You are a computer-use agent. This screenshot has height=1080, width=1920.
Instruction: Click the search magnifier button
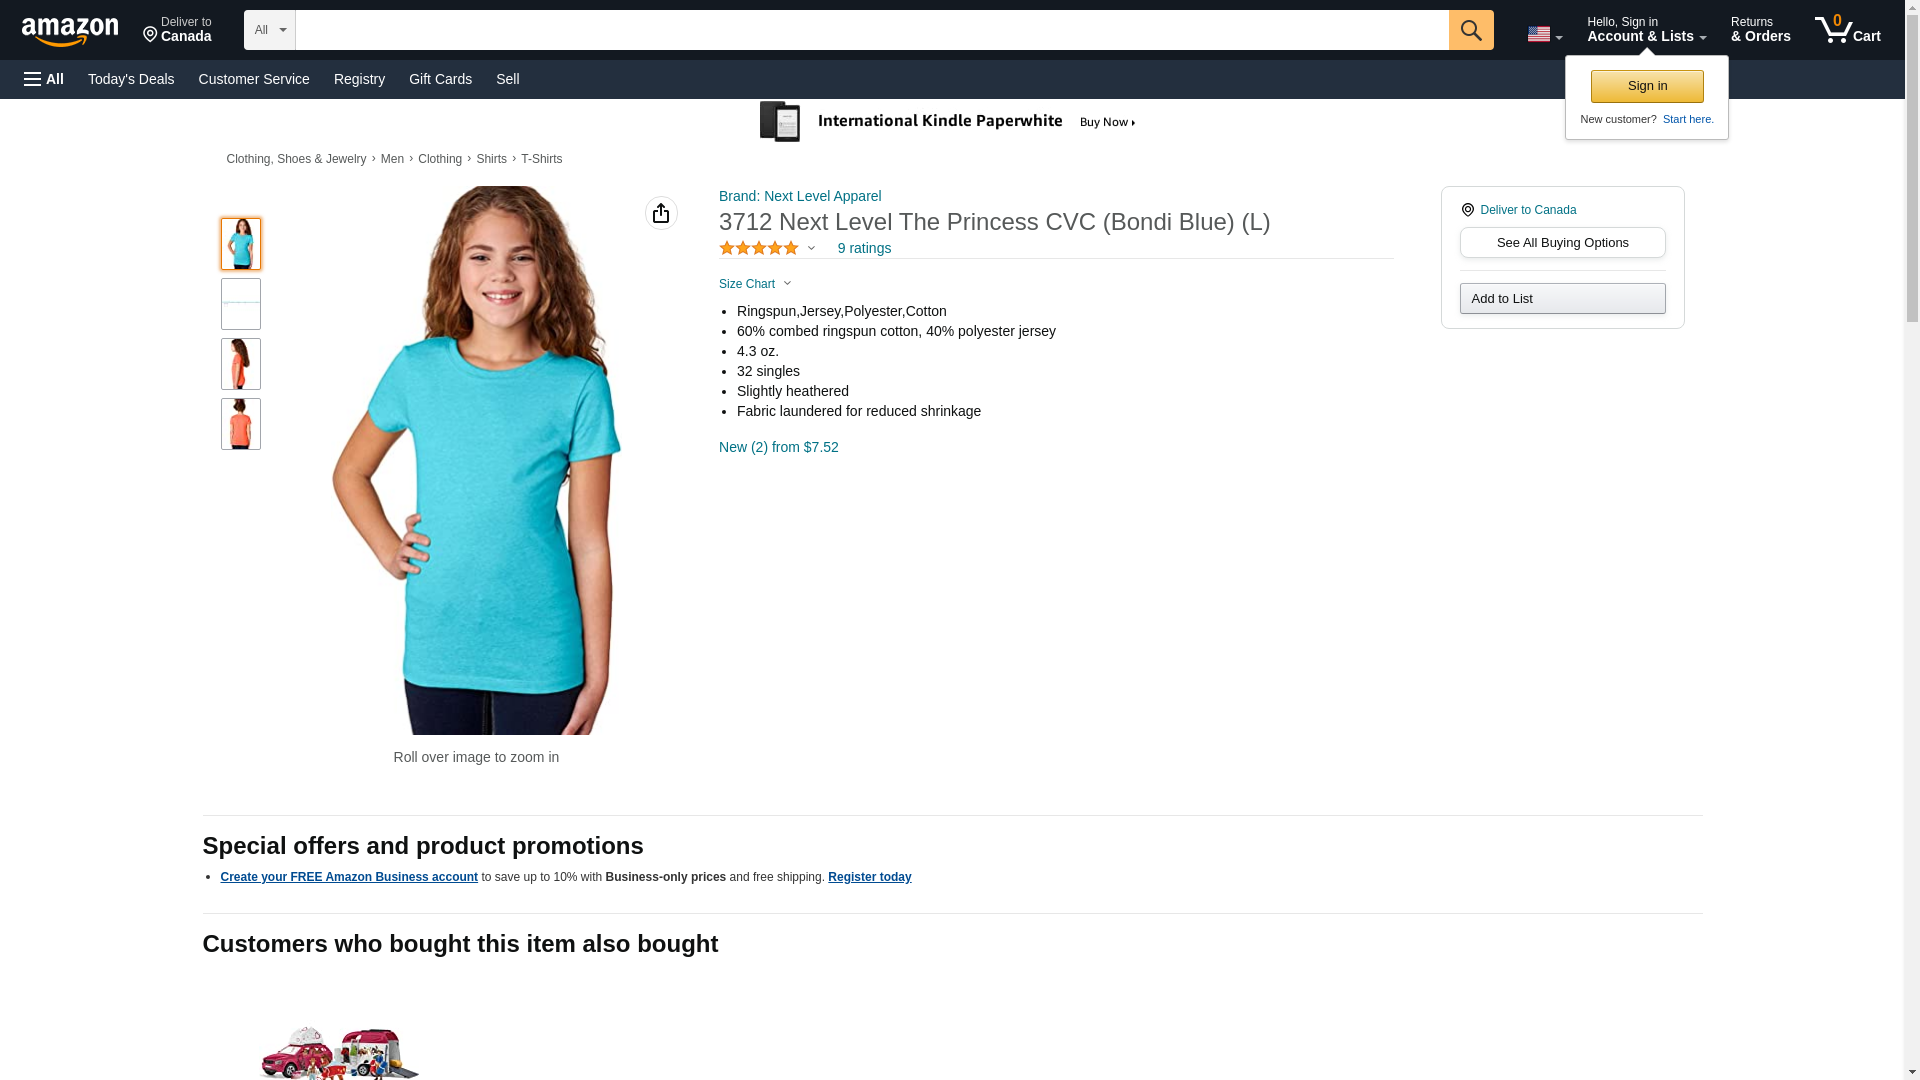[x=1470, y=30]
